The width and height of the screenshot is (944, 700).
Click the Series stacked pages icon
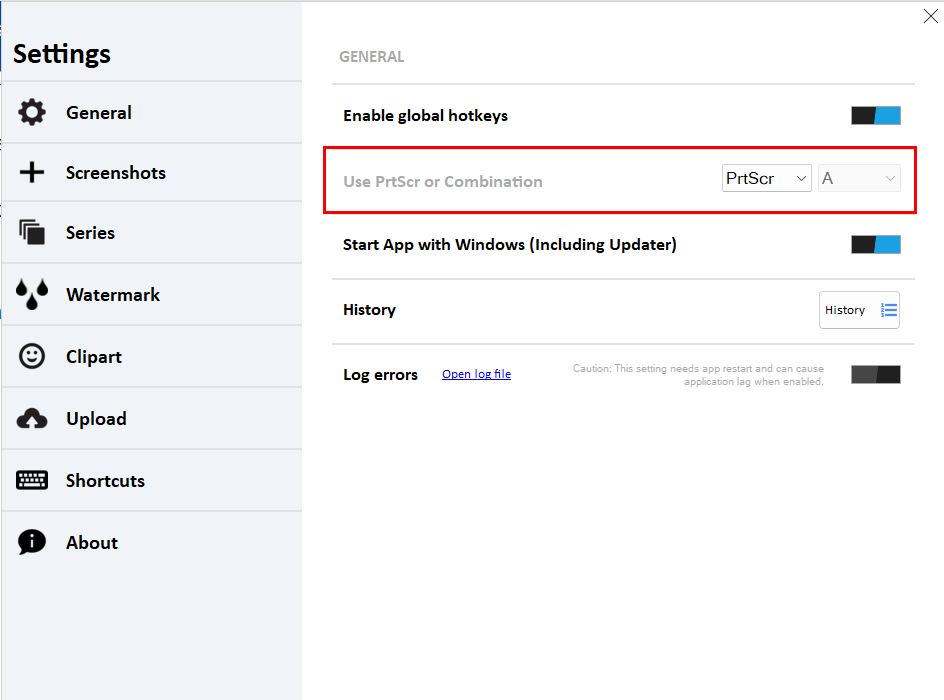click(x=32, y=232)
